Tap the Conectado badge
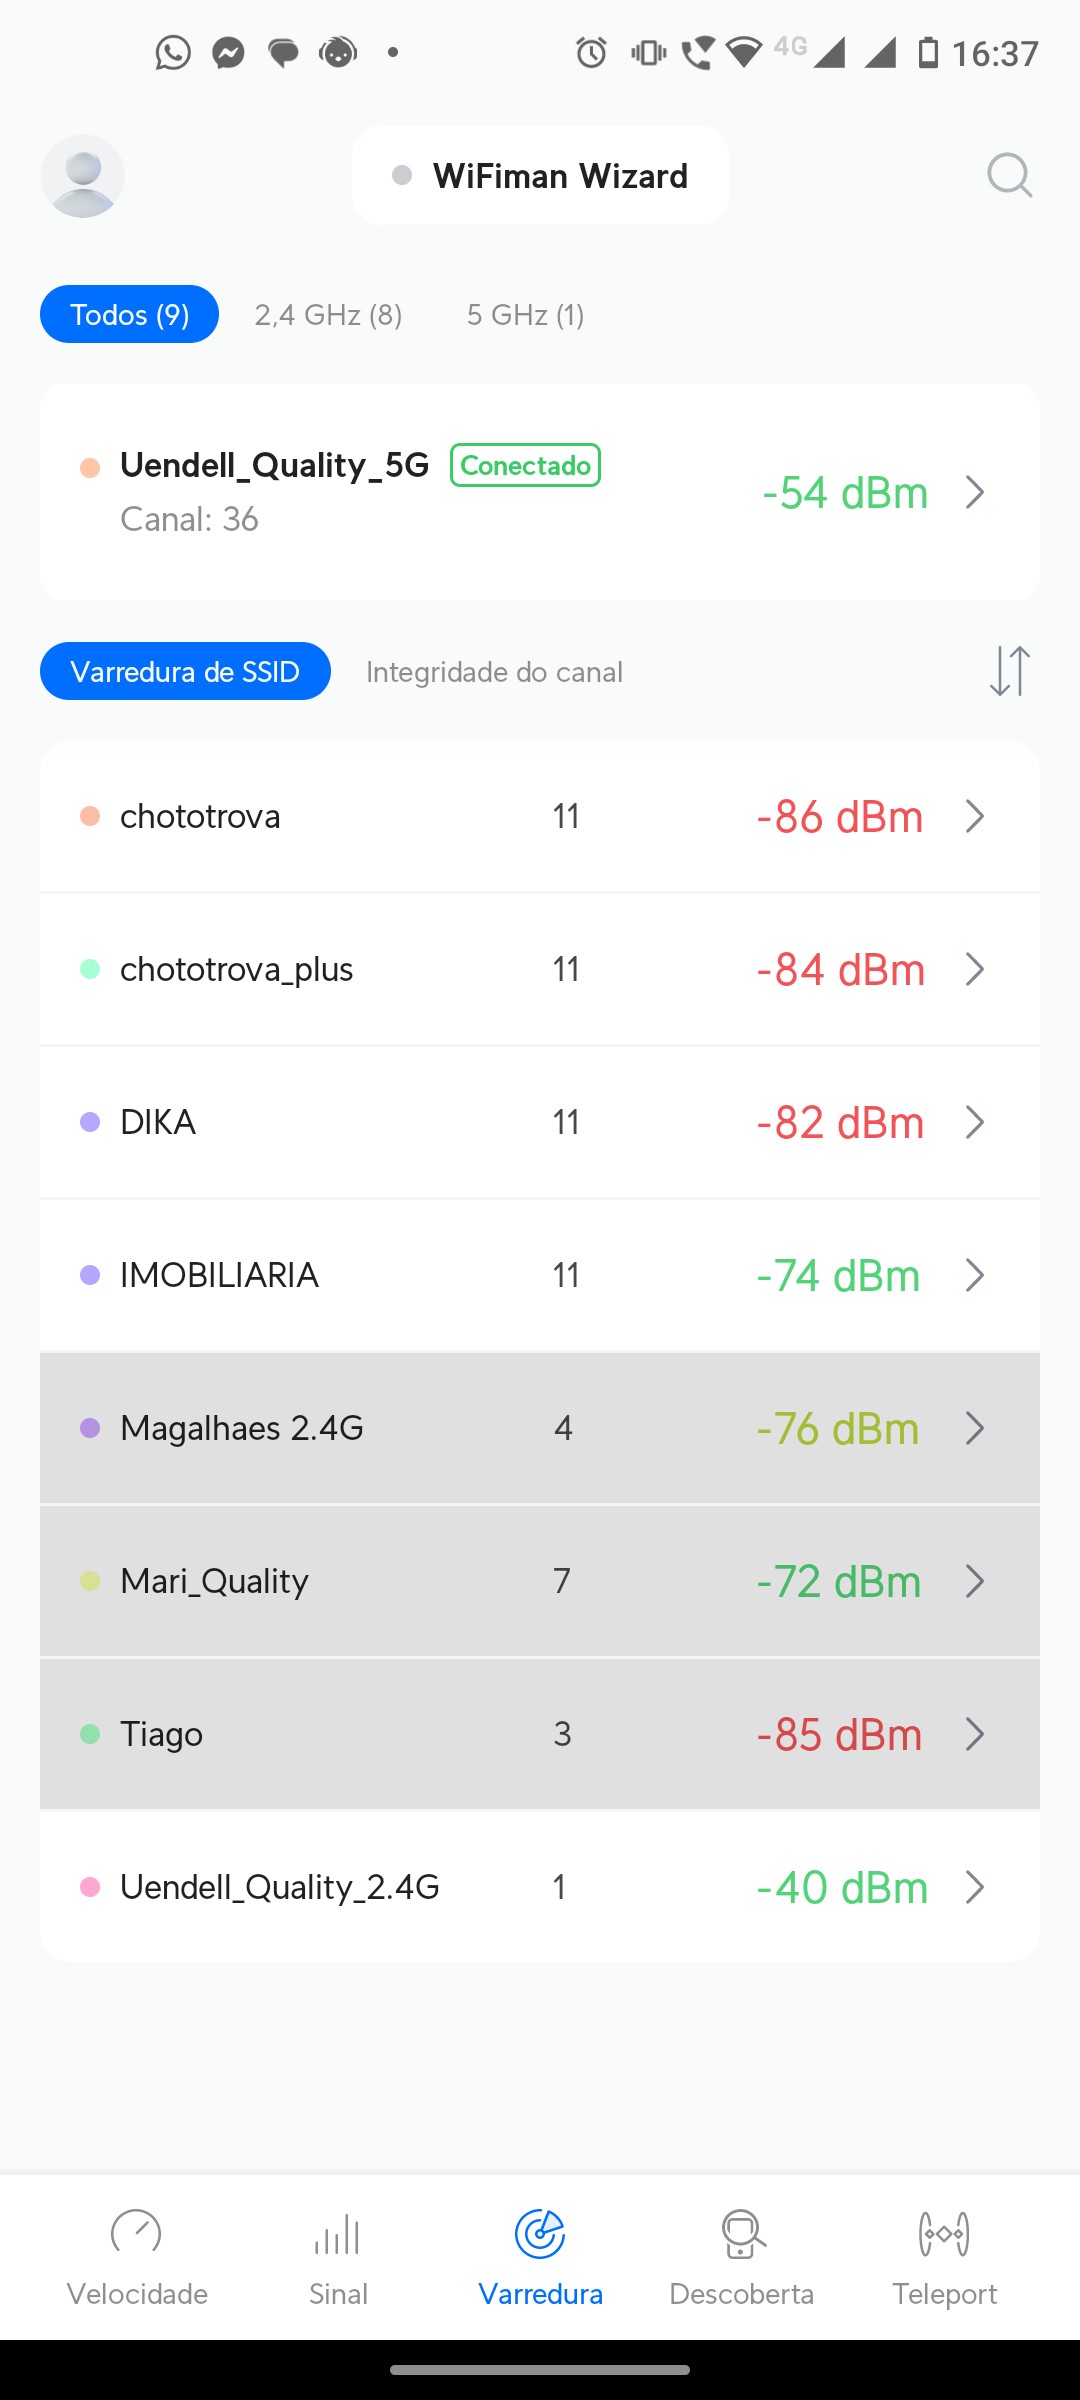The height and width of the screenshot is (2400, 1080). (525, 465)
